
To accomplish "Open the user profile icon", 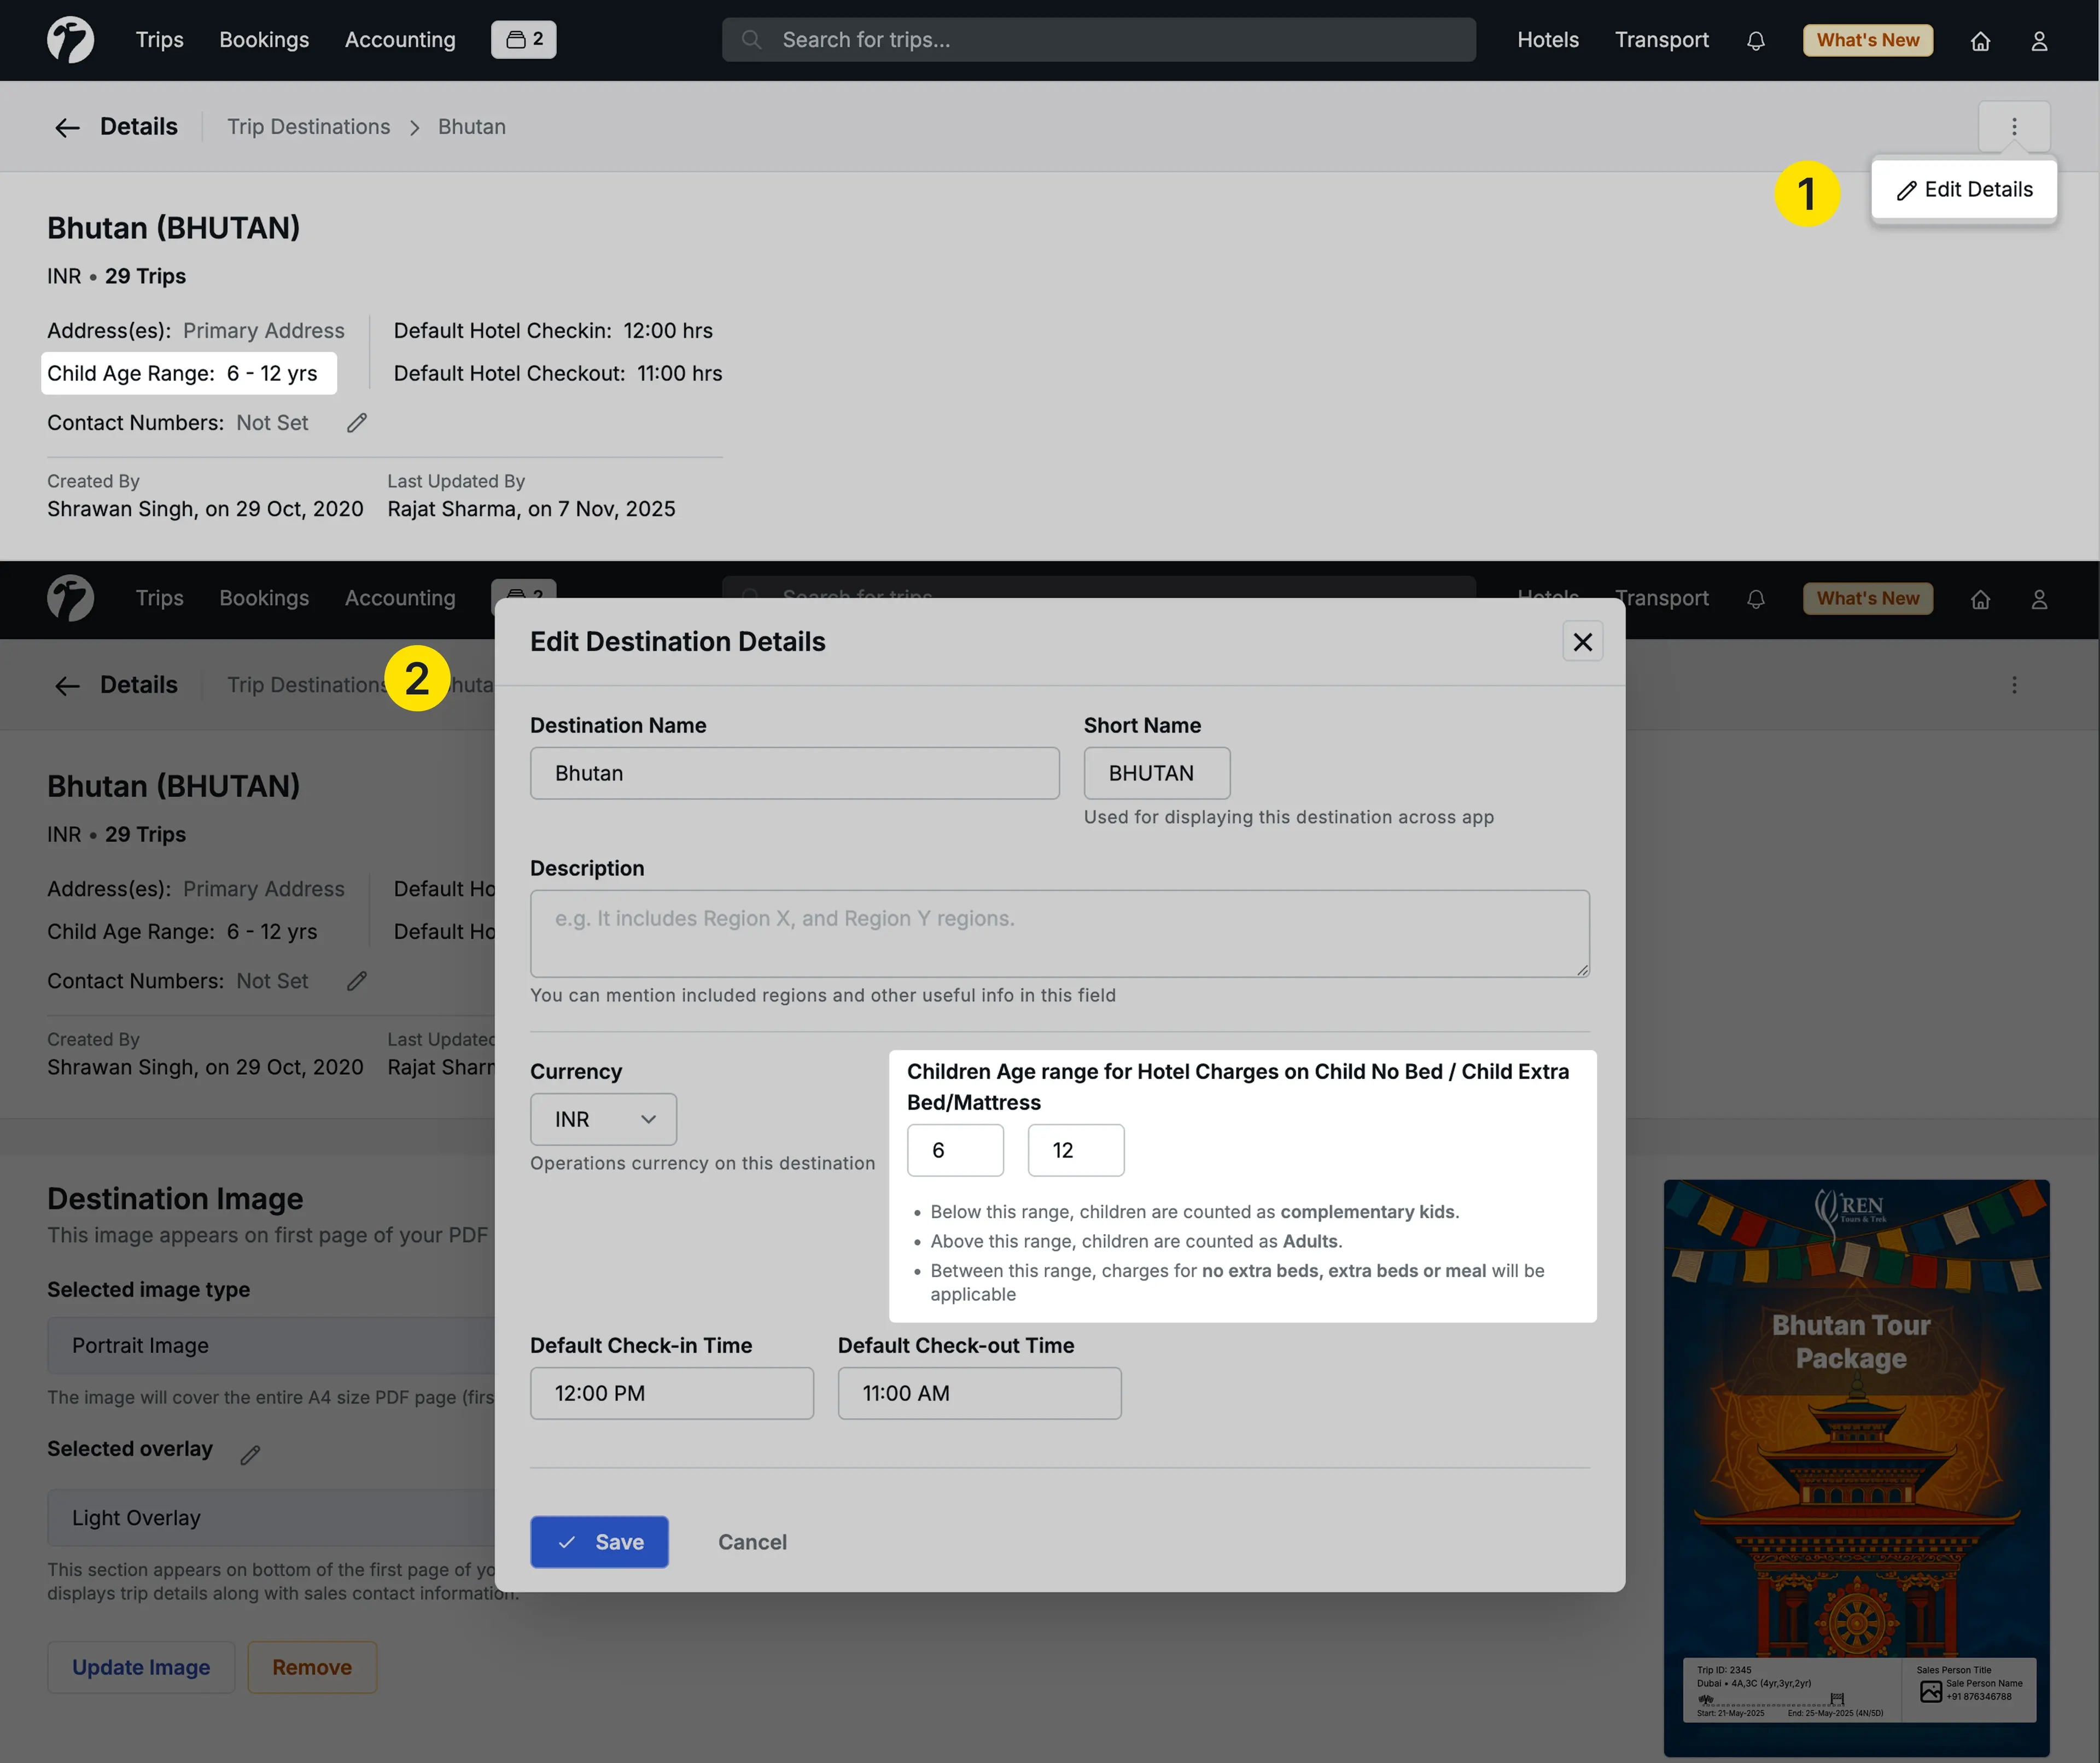I will pos(2039,41).
